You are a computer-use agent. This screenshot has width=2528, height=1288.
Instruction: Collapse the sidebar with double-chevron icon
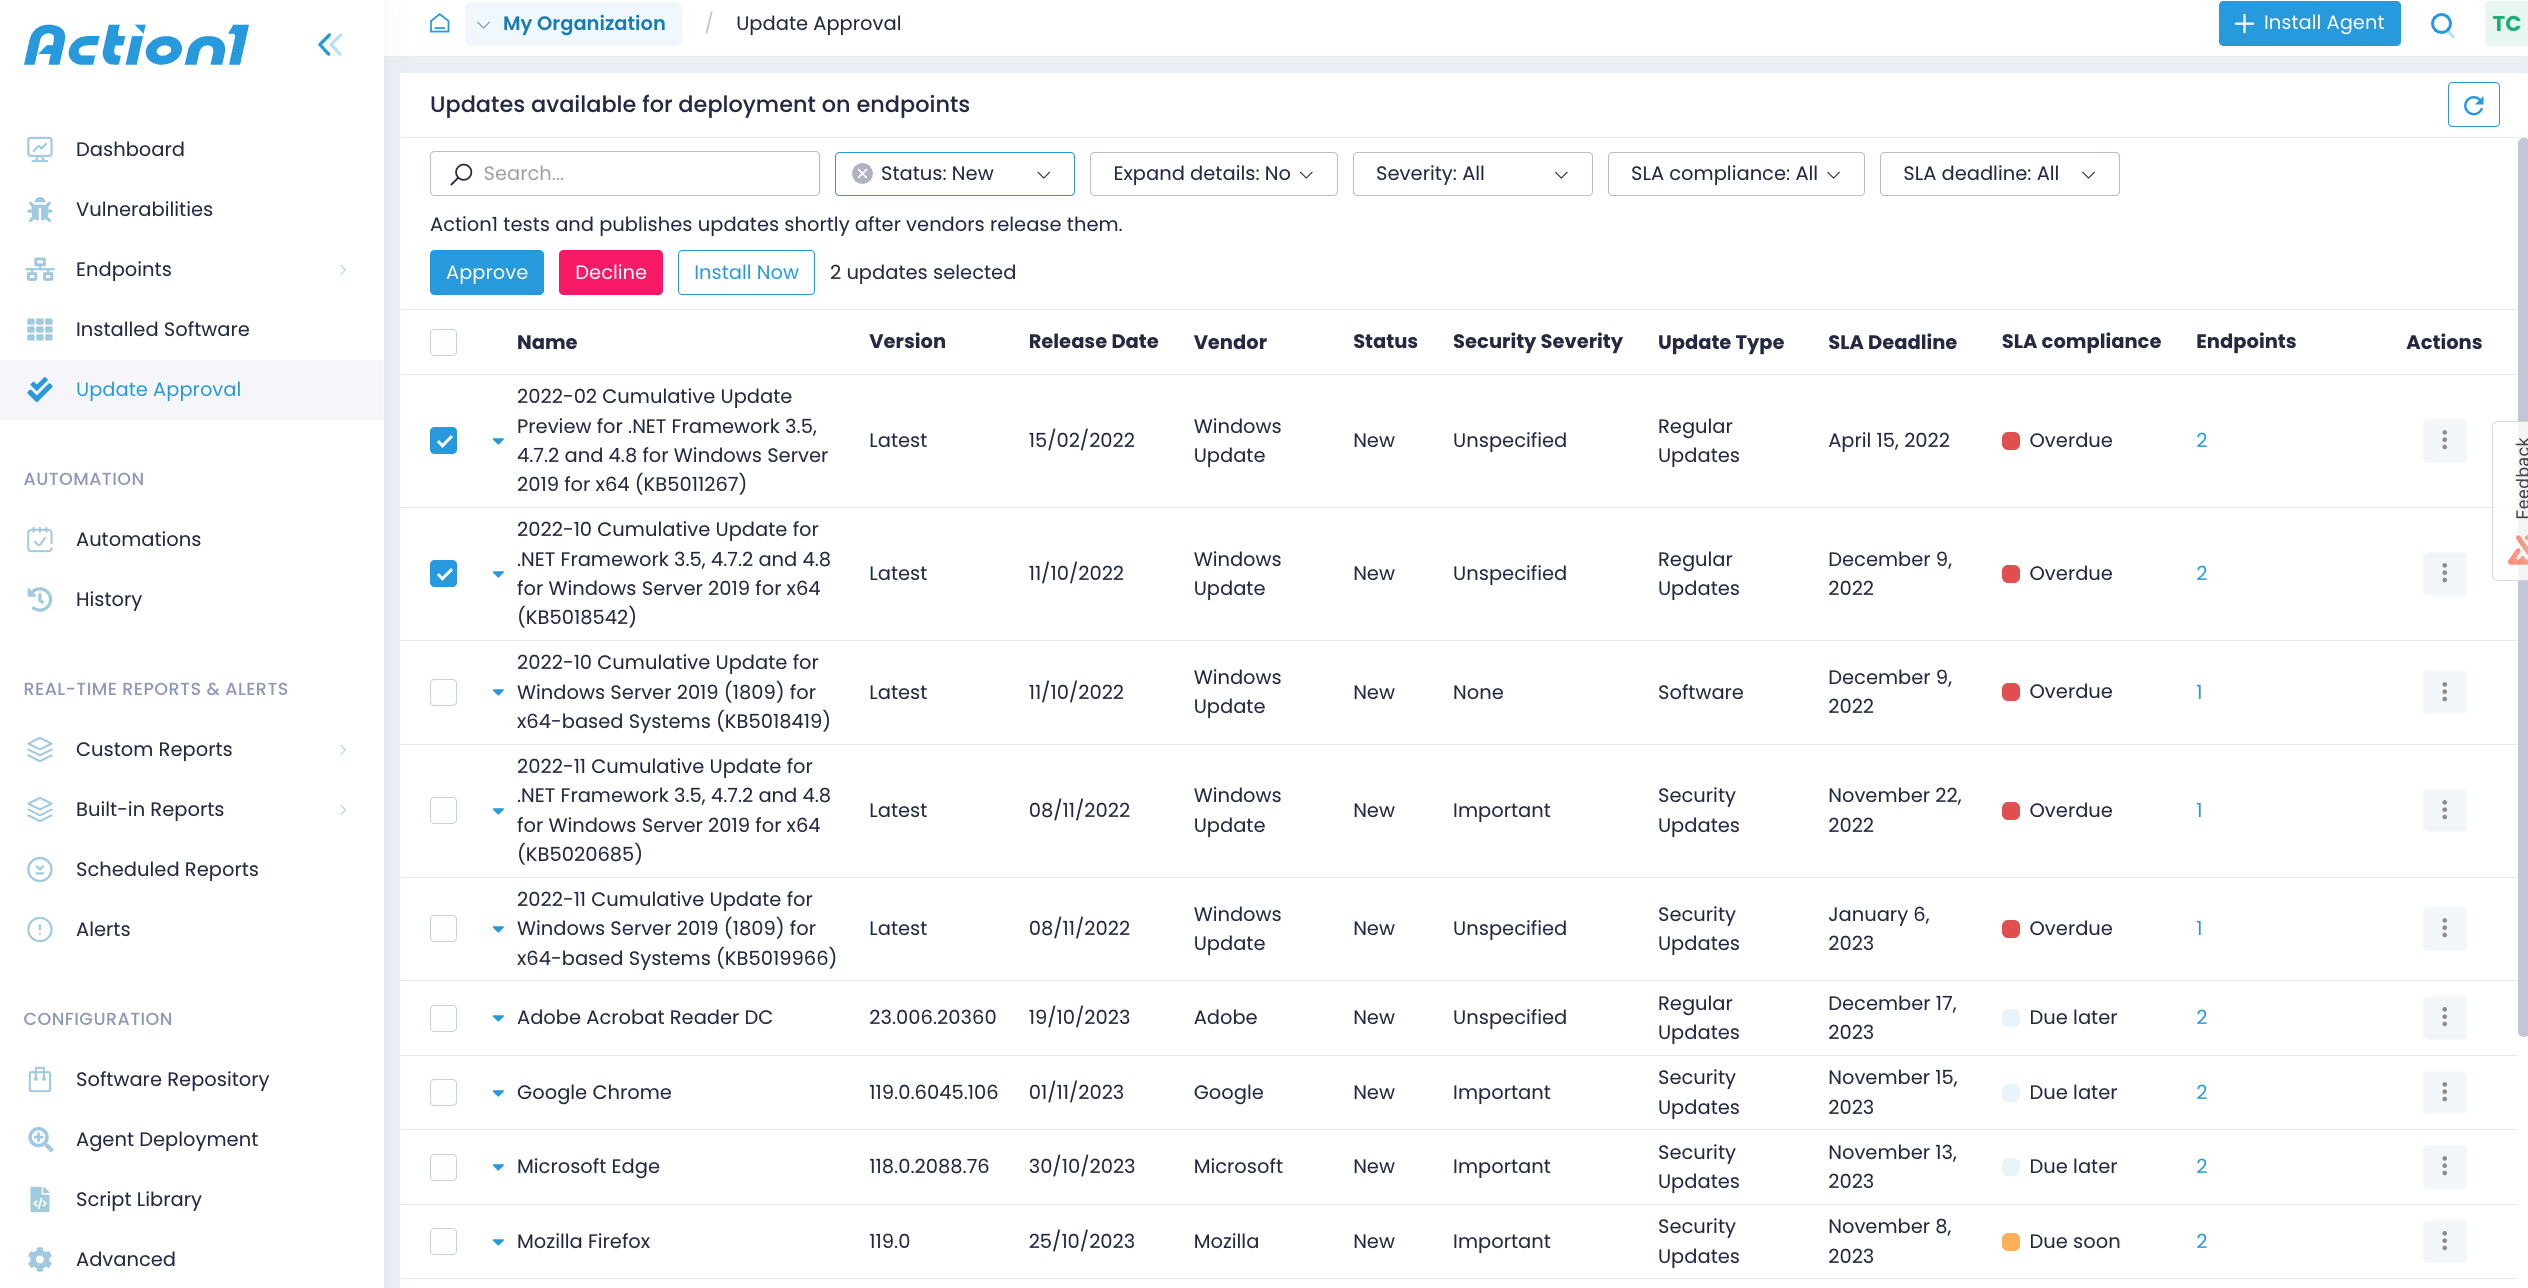click(x=330, y=44)
